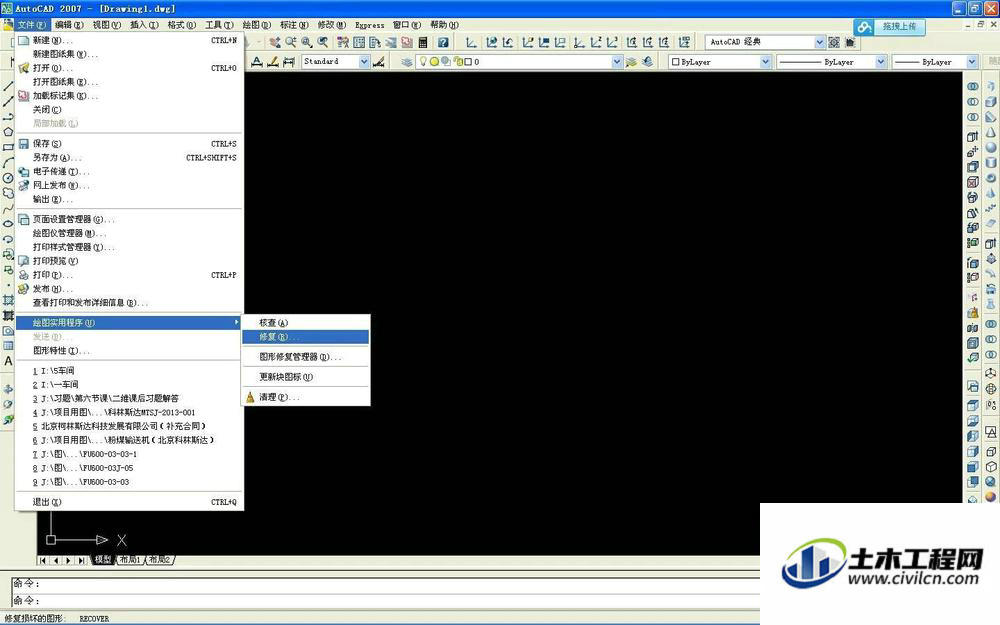Image resolution: width=1000 pixels, height=625 pixels.
Task: Choose 新建 (New) in File menu
Action: coord(128,40)
